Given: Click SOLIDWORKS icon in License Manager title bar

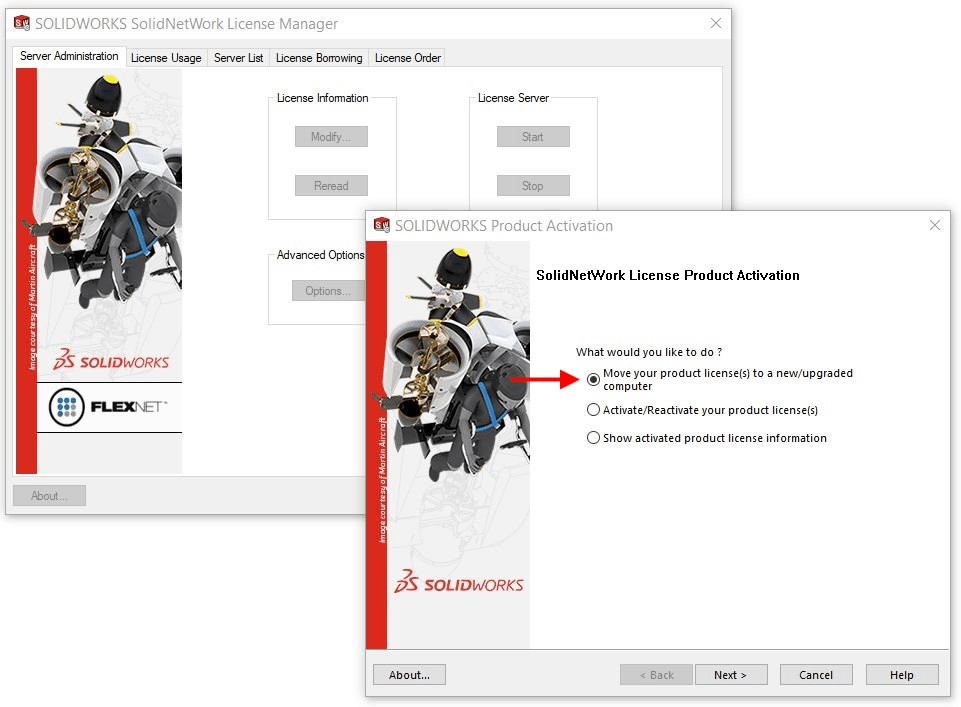Looking at the screenshot, I should tap(22, 23).
